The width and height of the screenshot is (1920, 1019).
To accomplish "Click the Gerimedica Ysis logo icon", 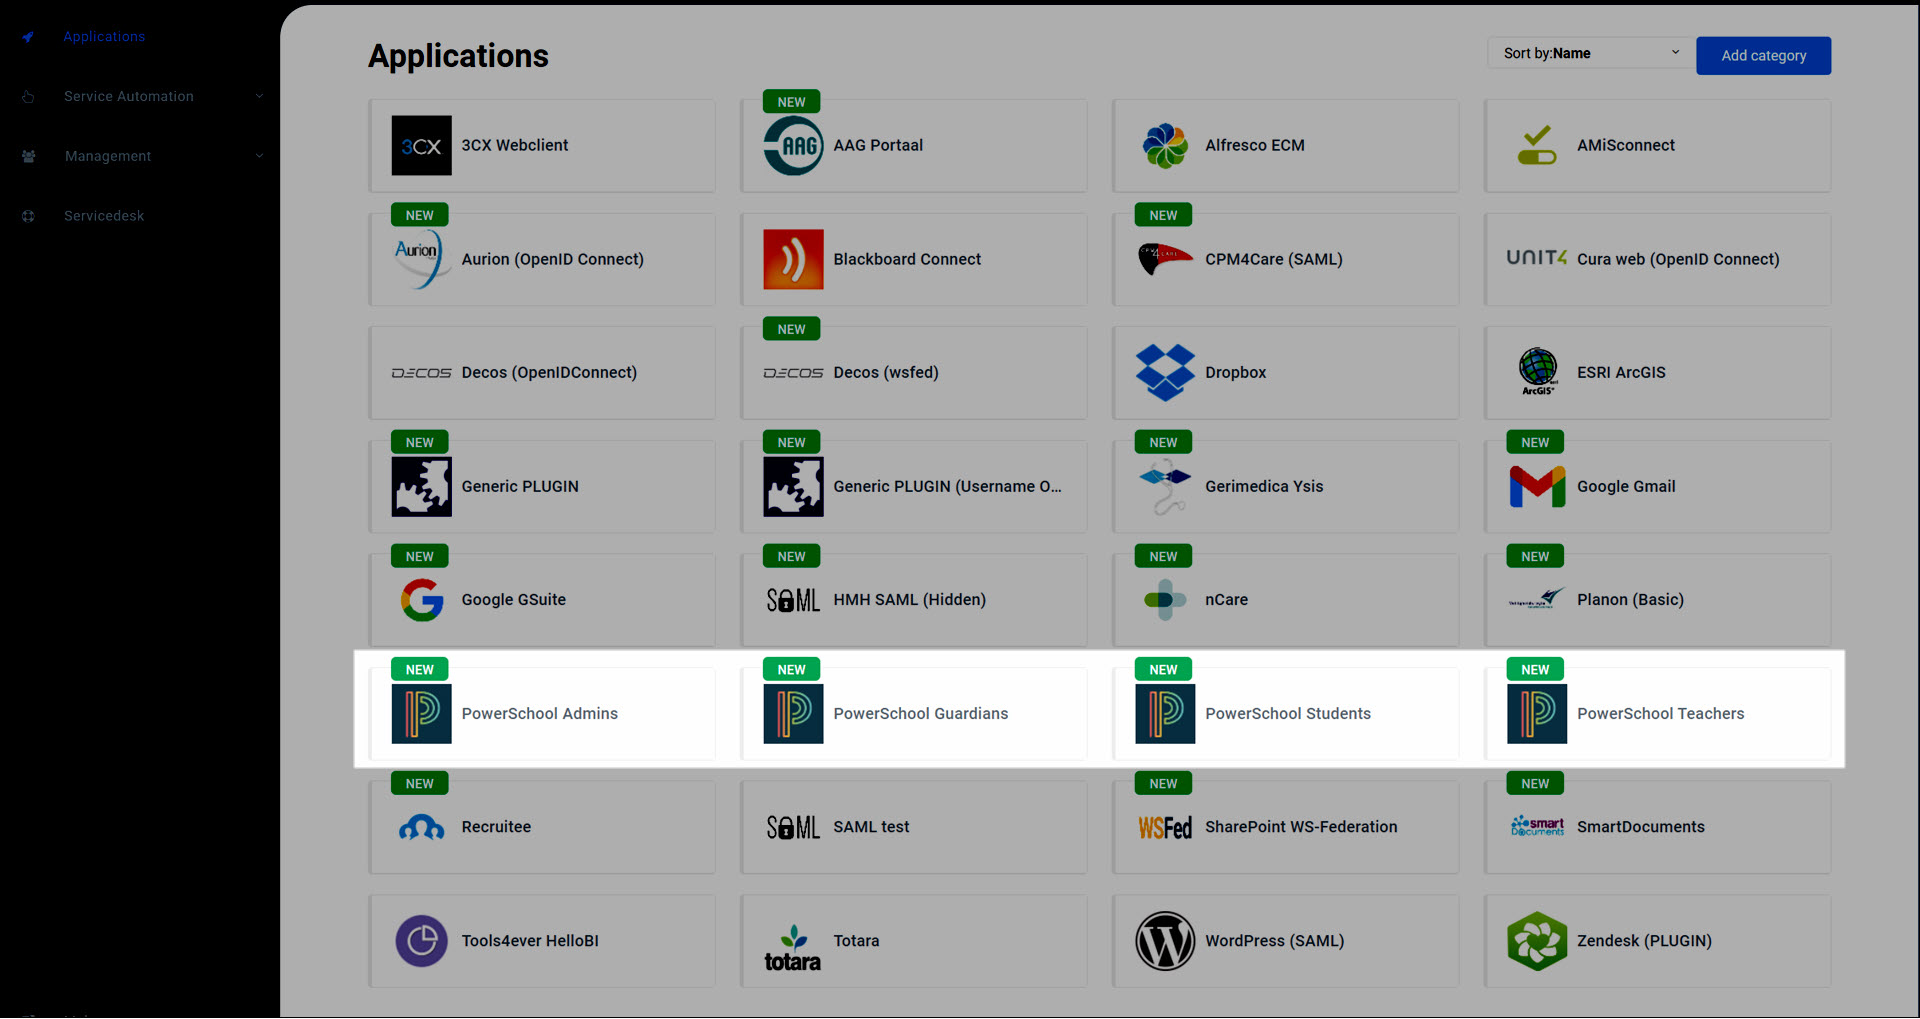I will (x=1165, y=487).
